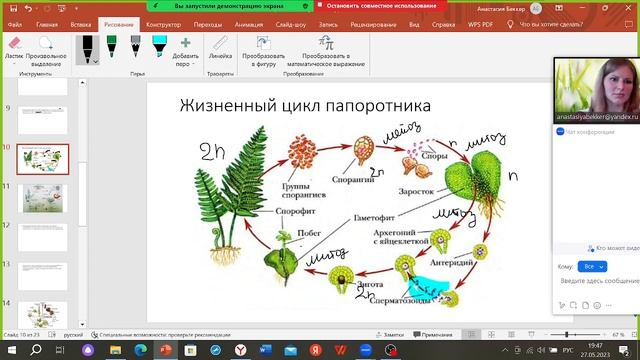
Task: Open the Файл menu
Action: [x=15, y=24]
